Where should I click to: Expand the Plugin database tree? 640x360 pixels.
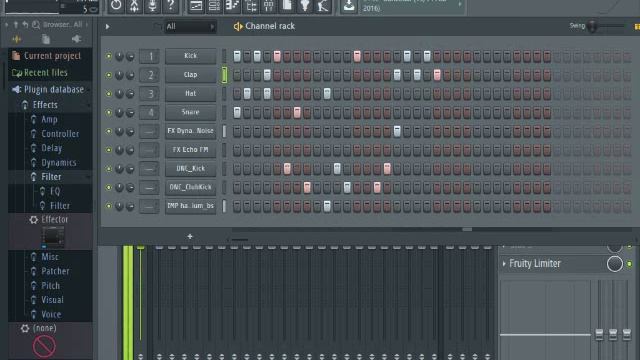tap(54, 89)
